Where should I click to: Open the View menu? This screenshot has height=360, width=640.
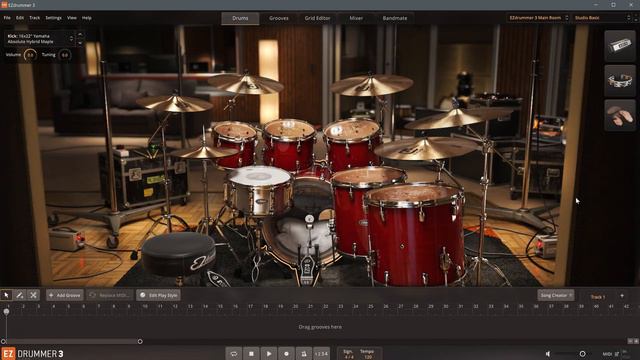72,18
